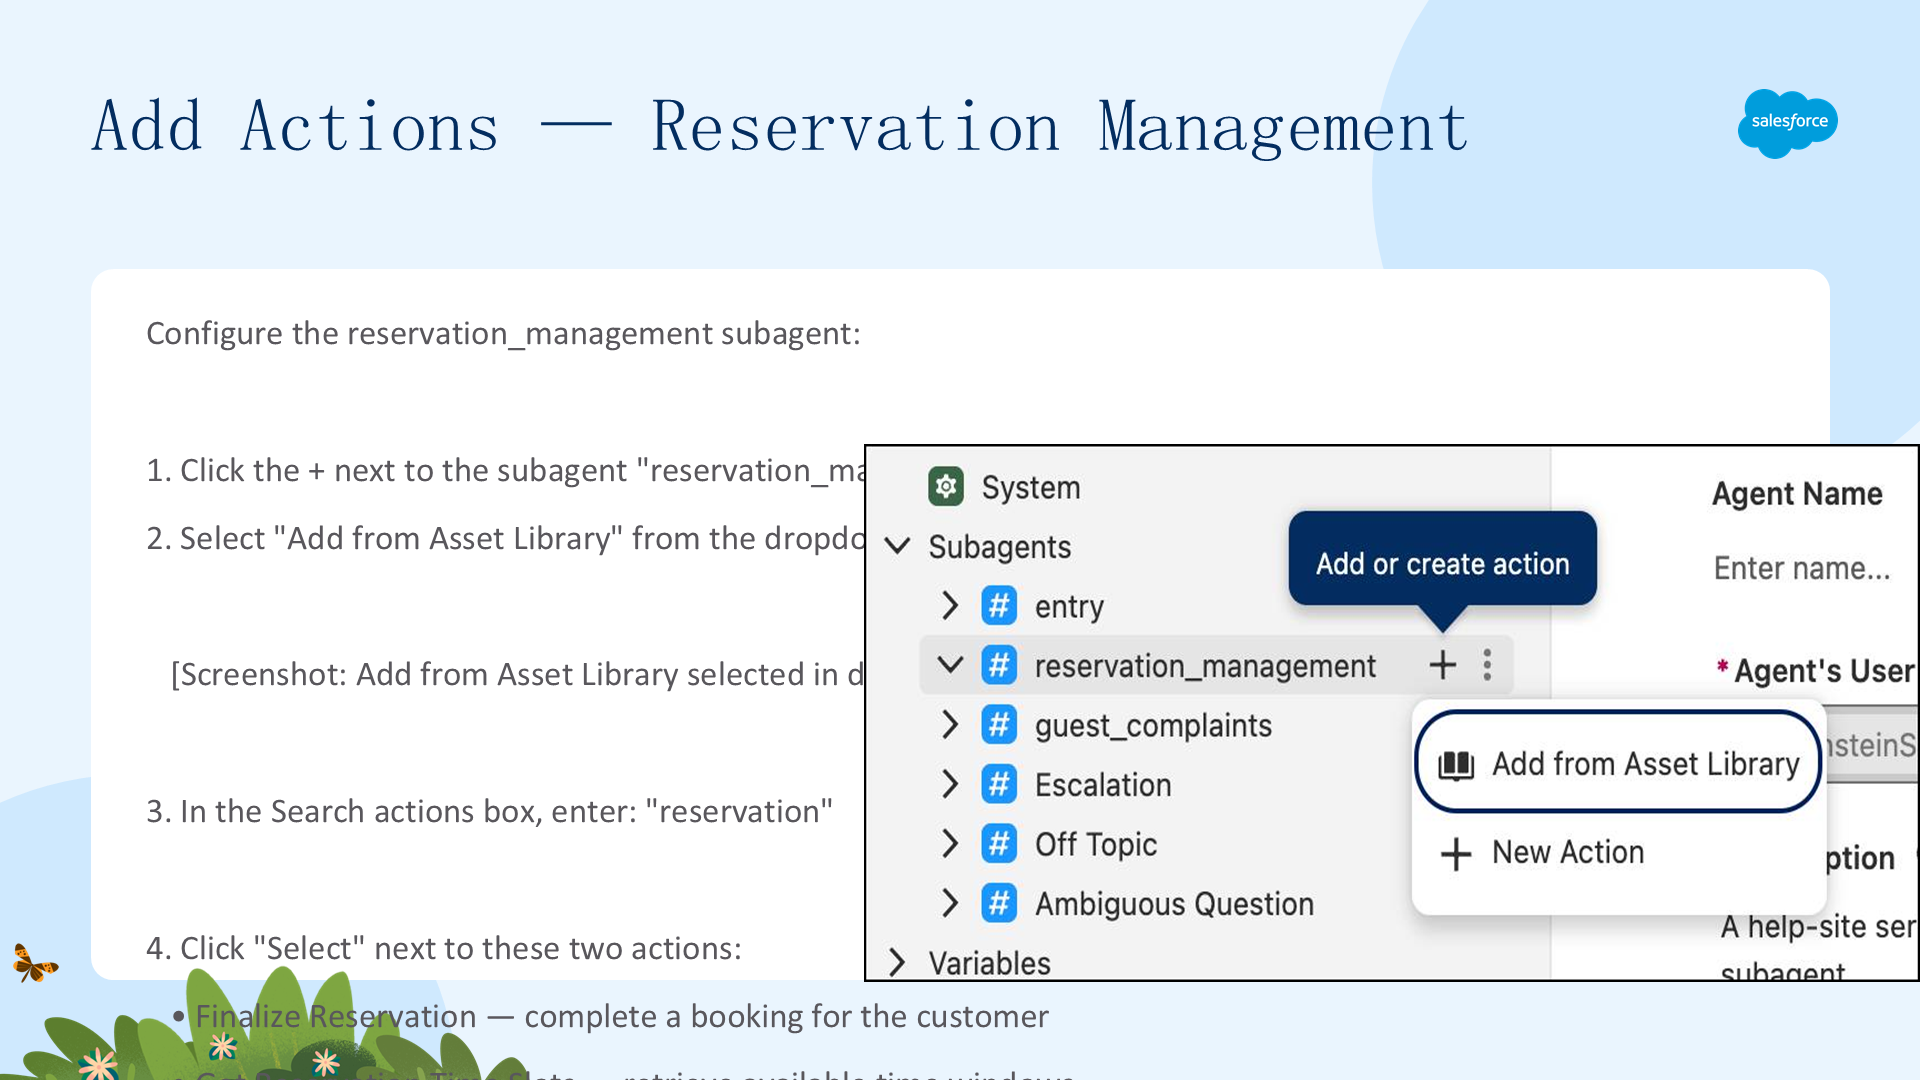Click the hash icon next to Off Topic

[999, 844]
